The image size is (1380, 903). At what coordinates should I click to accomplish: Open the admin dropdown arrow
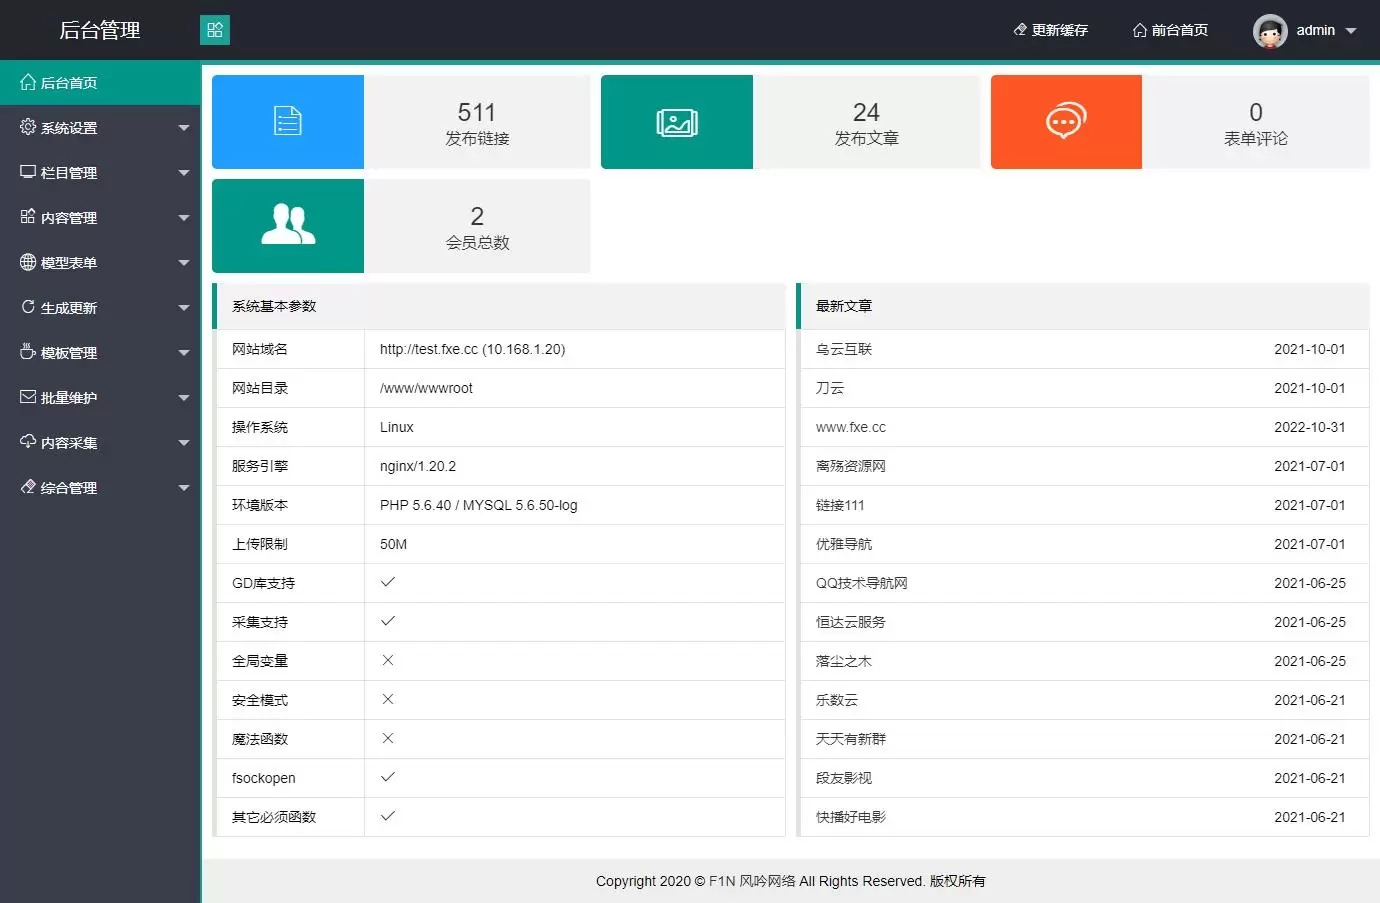(x=1351, y=31)
